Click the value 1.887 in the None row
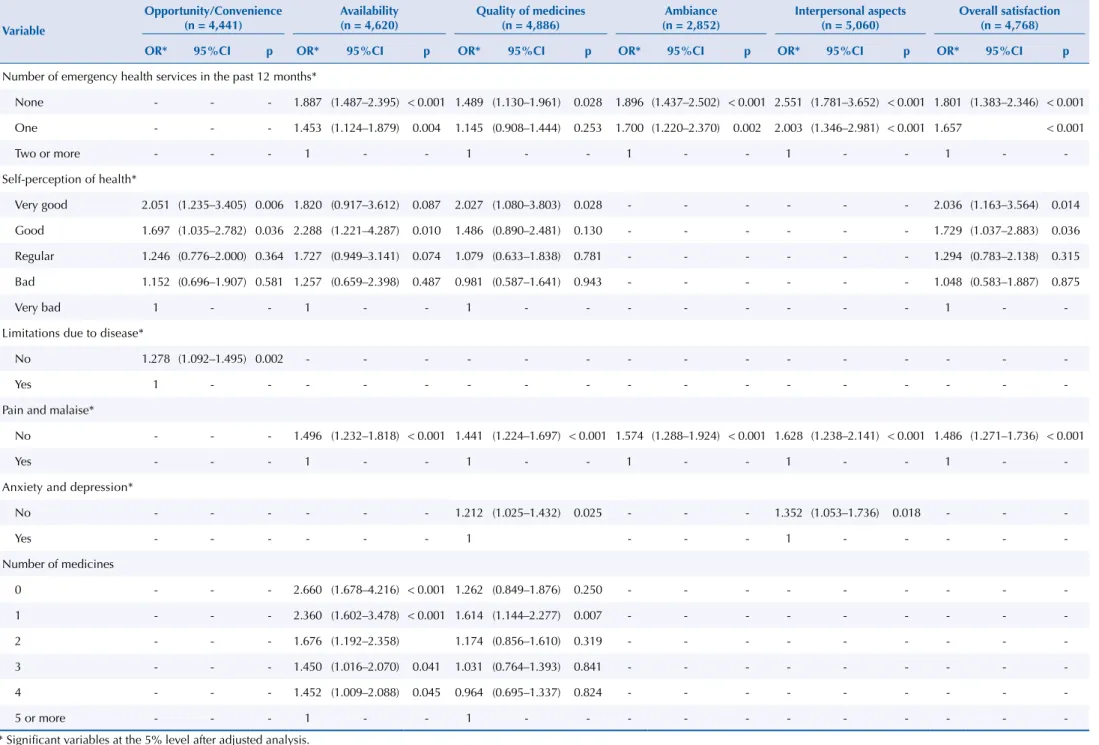Screen dimensions: 1099x745 coord(308,102)
